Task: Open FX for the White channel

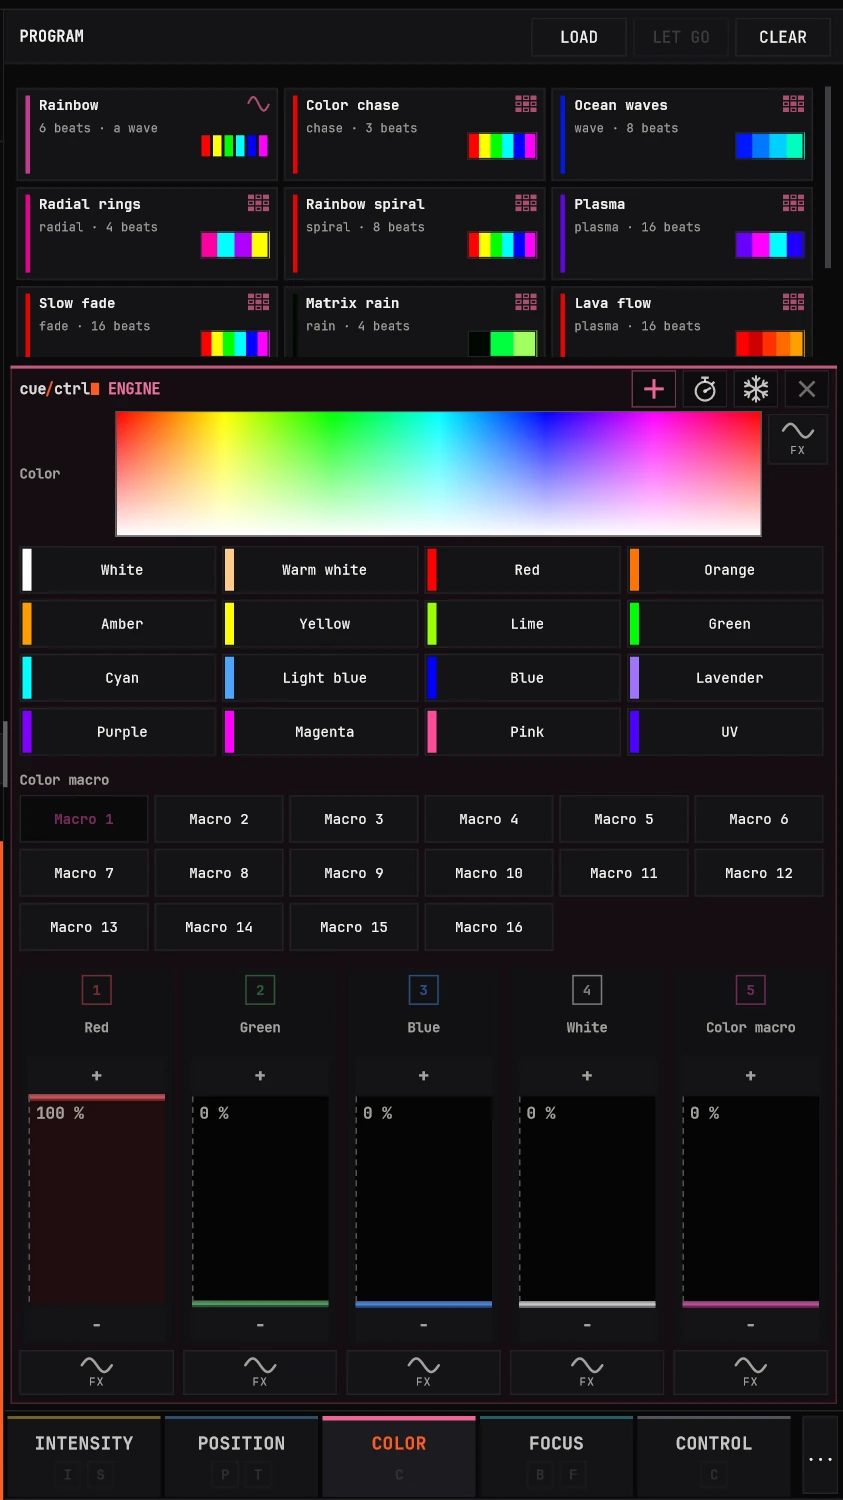Action: coord(587,1372)
